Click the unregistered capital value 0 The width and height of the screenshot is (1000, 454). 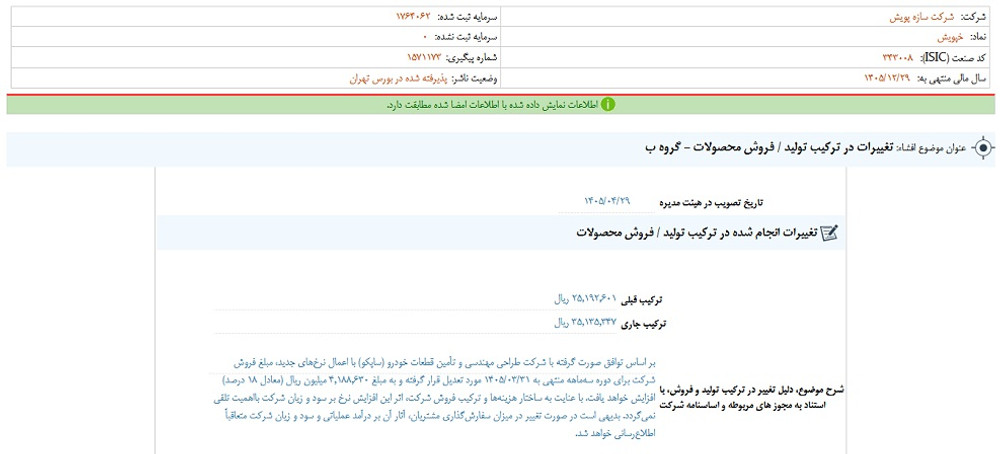[x=425, y=38]
